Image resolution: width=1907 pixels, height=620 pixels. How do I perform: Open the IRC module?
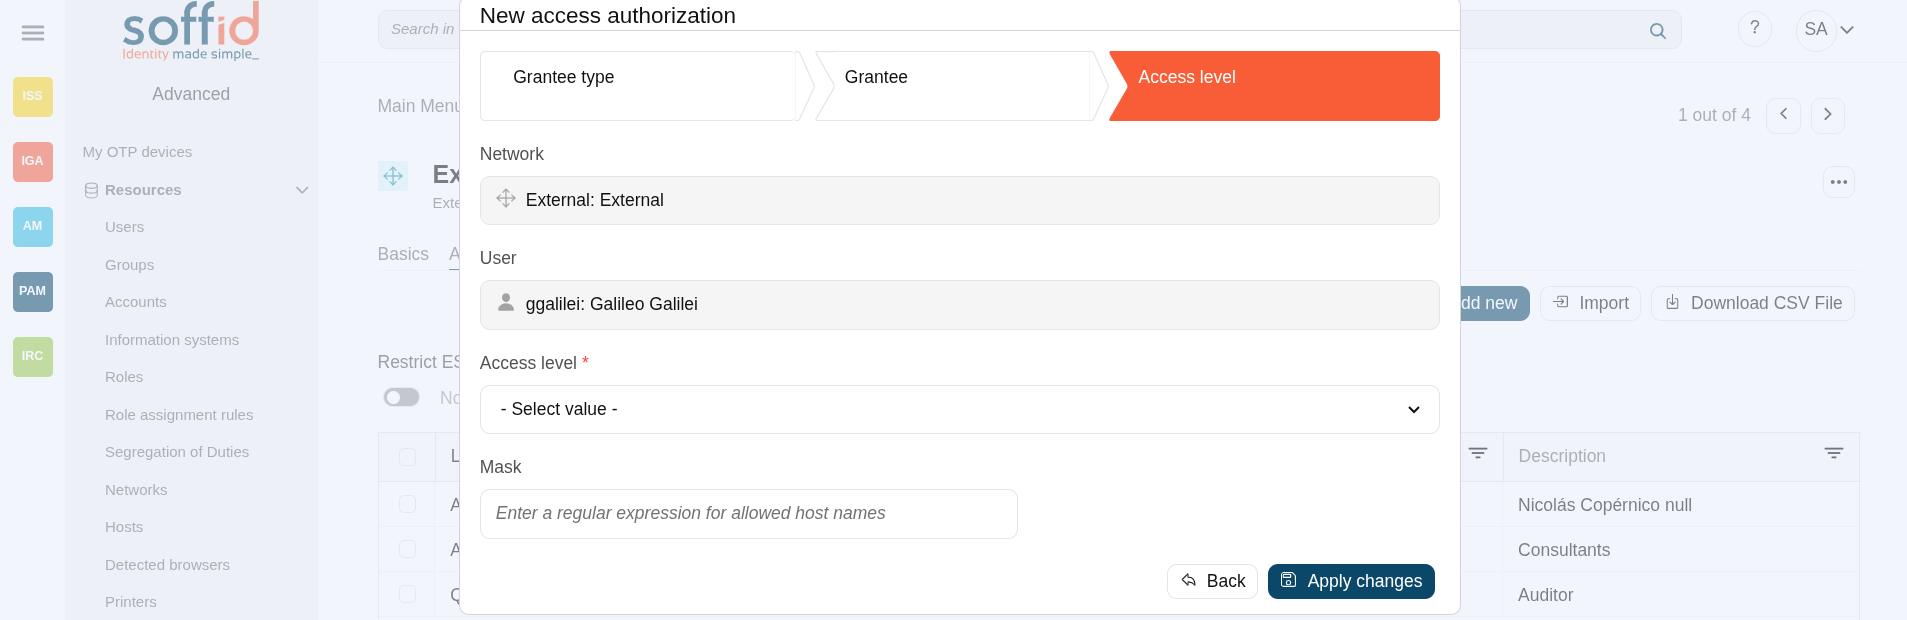tap(33, 356)
